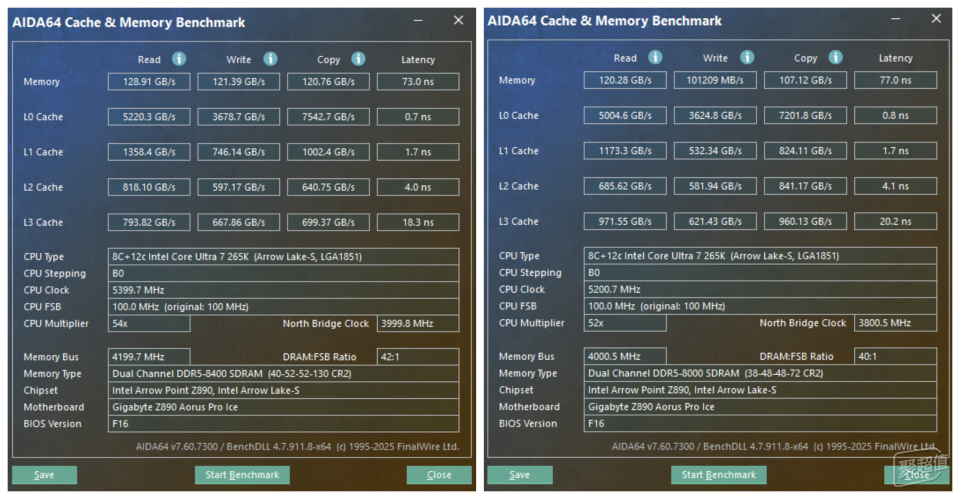Select North Bridge Clock 3999.8 MHz
Screen dimensions: 960x499
coord(418,323)
